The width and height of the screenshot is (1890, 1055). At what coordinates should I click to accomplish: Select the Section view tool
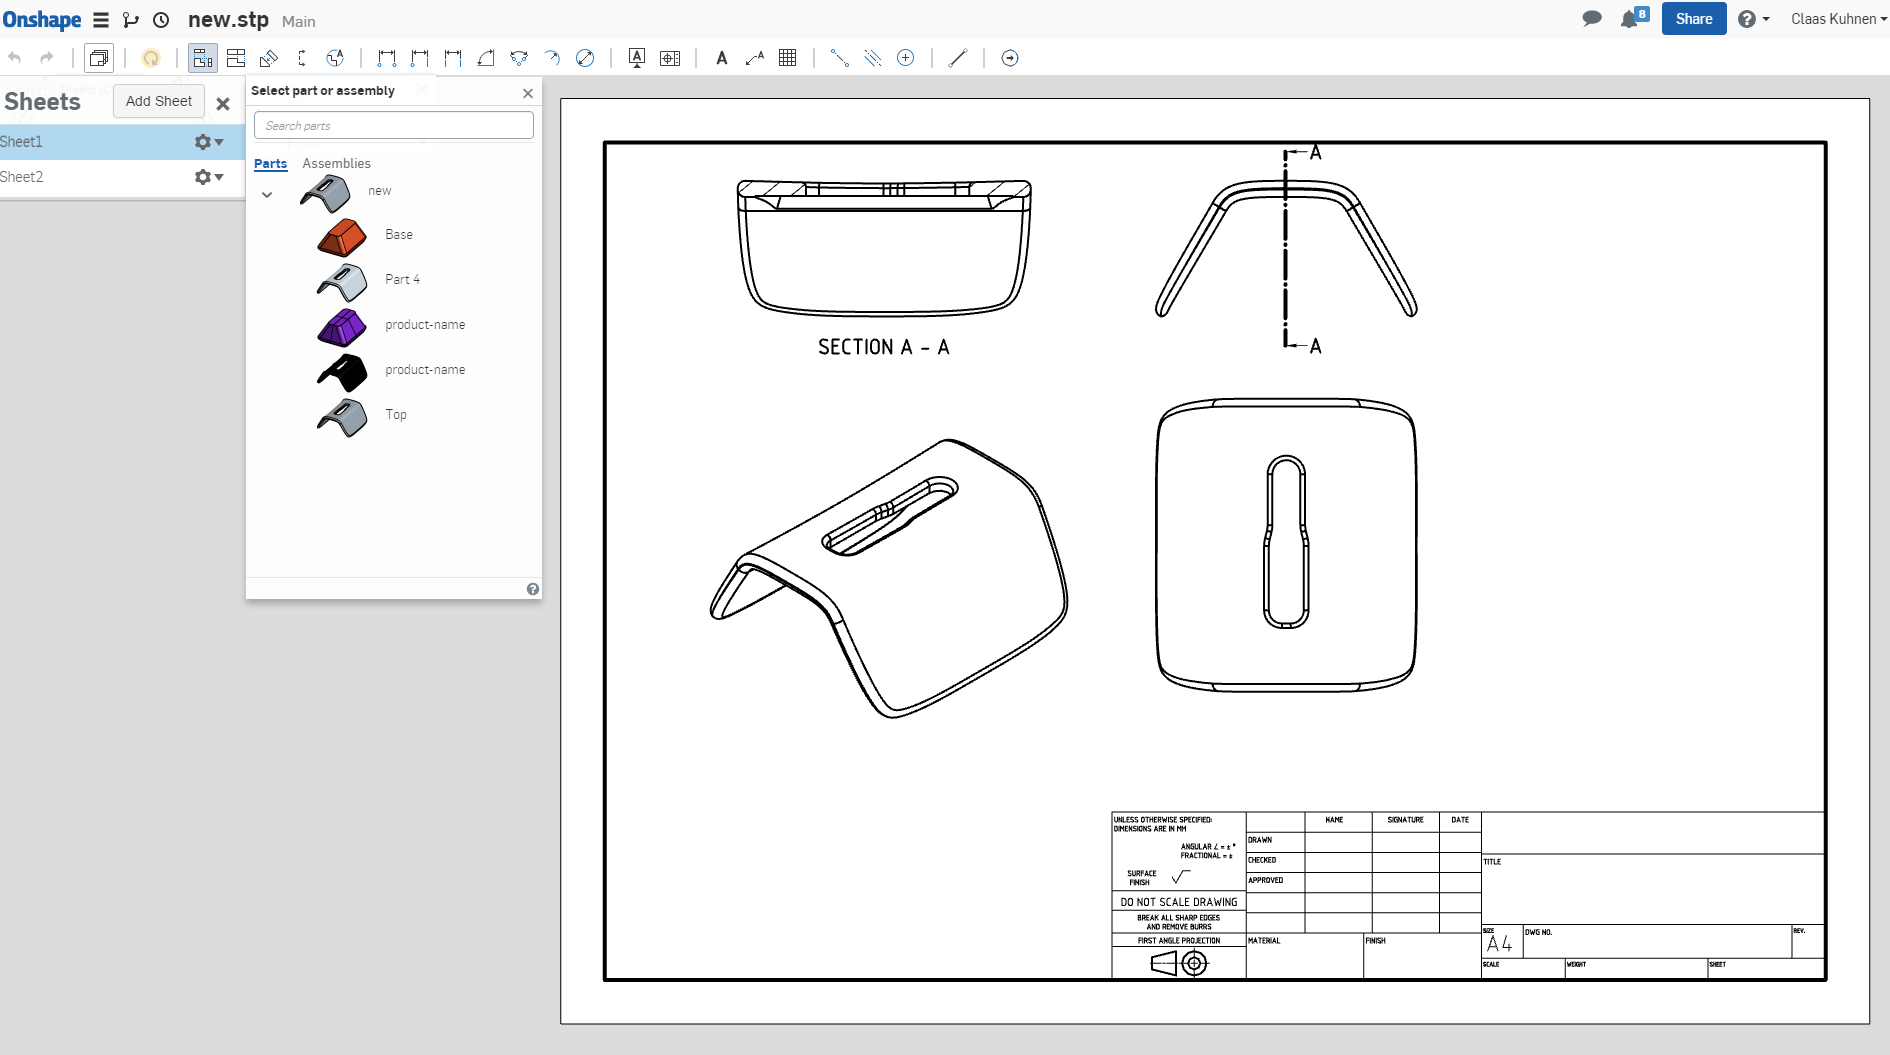269,58
